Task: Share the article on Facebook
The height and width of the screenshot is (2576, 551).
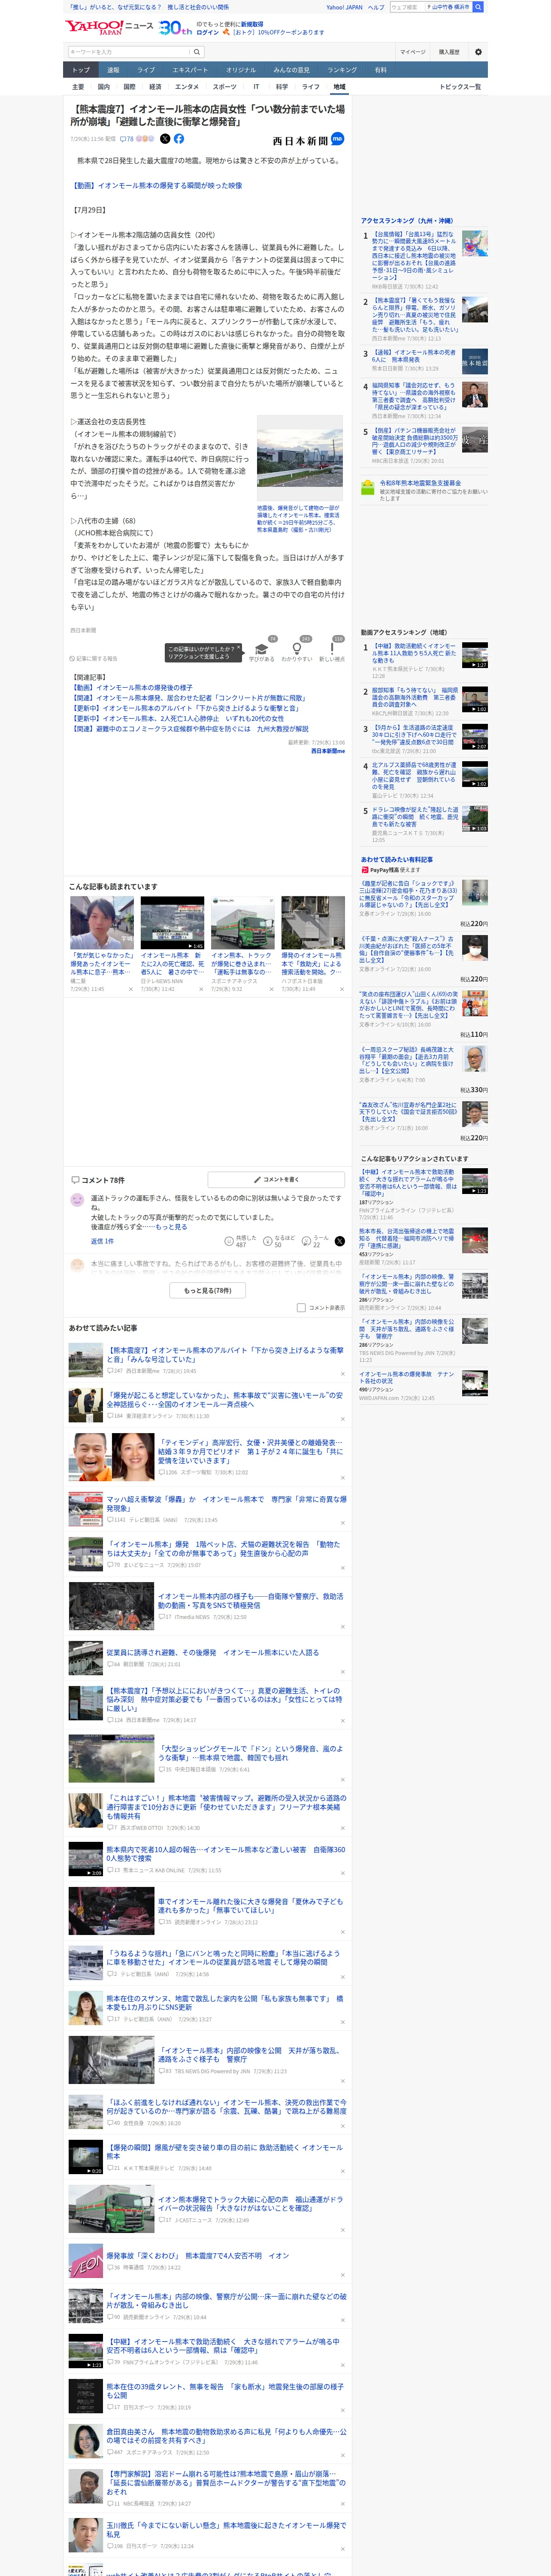Action: point(179,139)
